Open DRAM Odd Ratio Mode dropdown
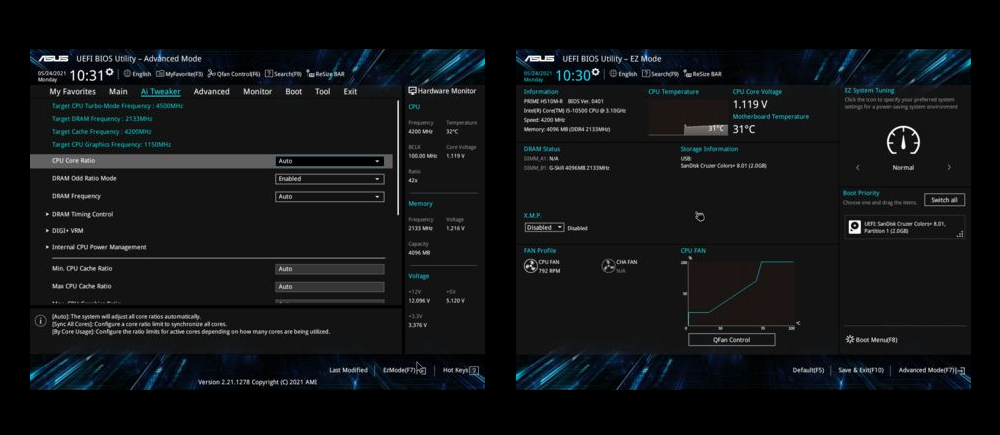The width and height of the screenshot is (1000, 435). click(x=330, y=179)
